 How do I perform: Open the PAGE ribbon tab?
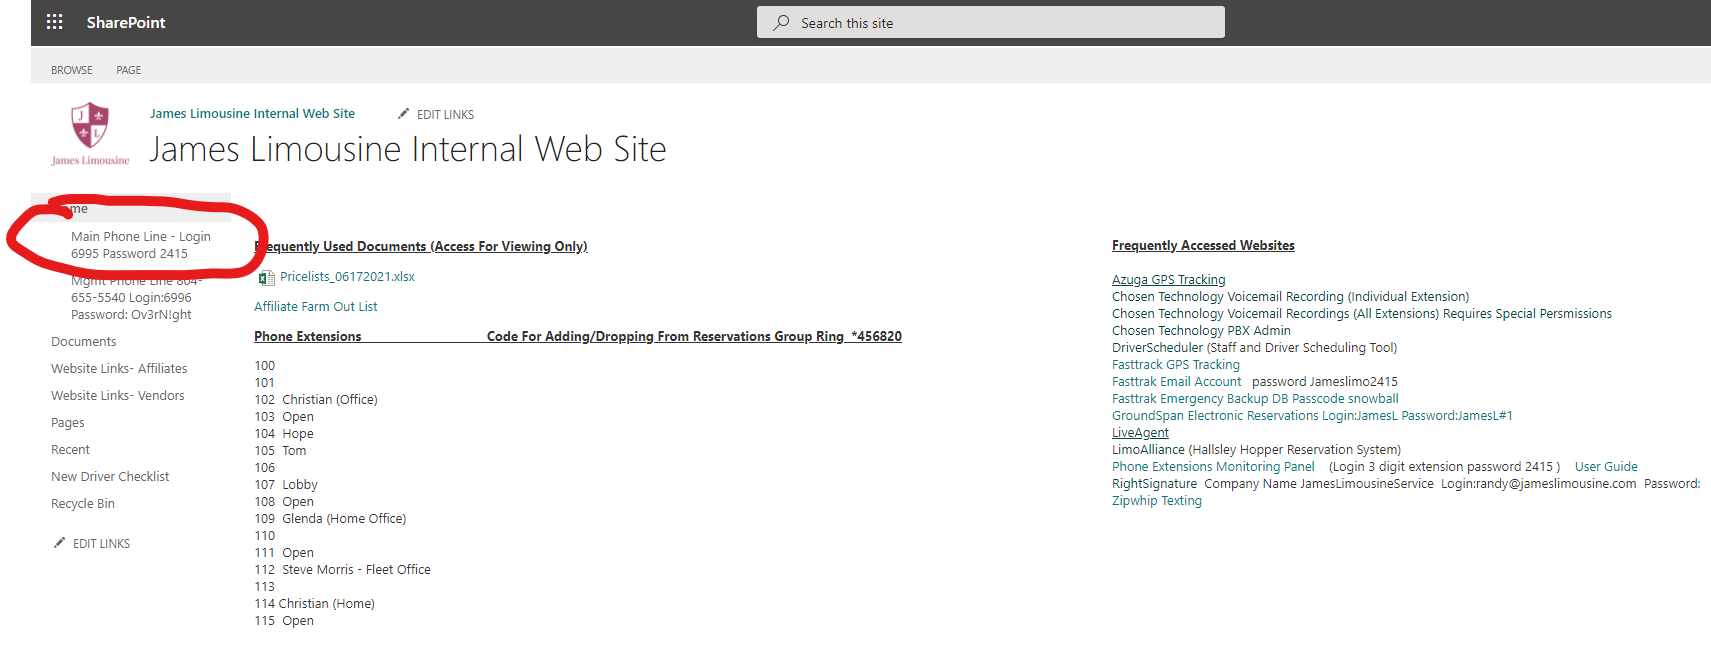pos(128,70)
